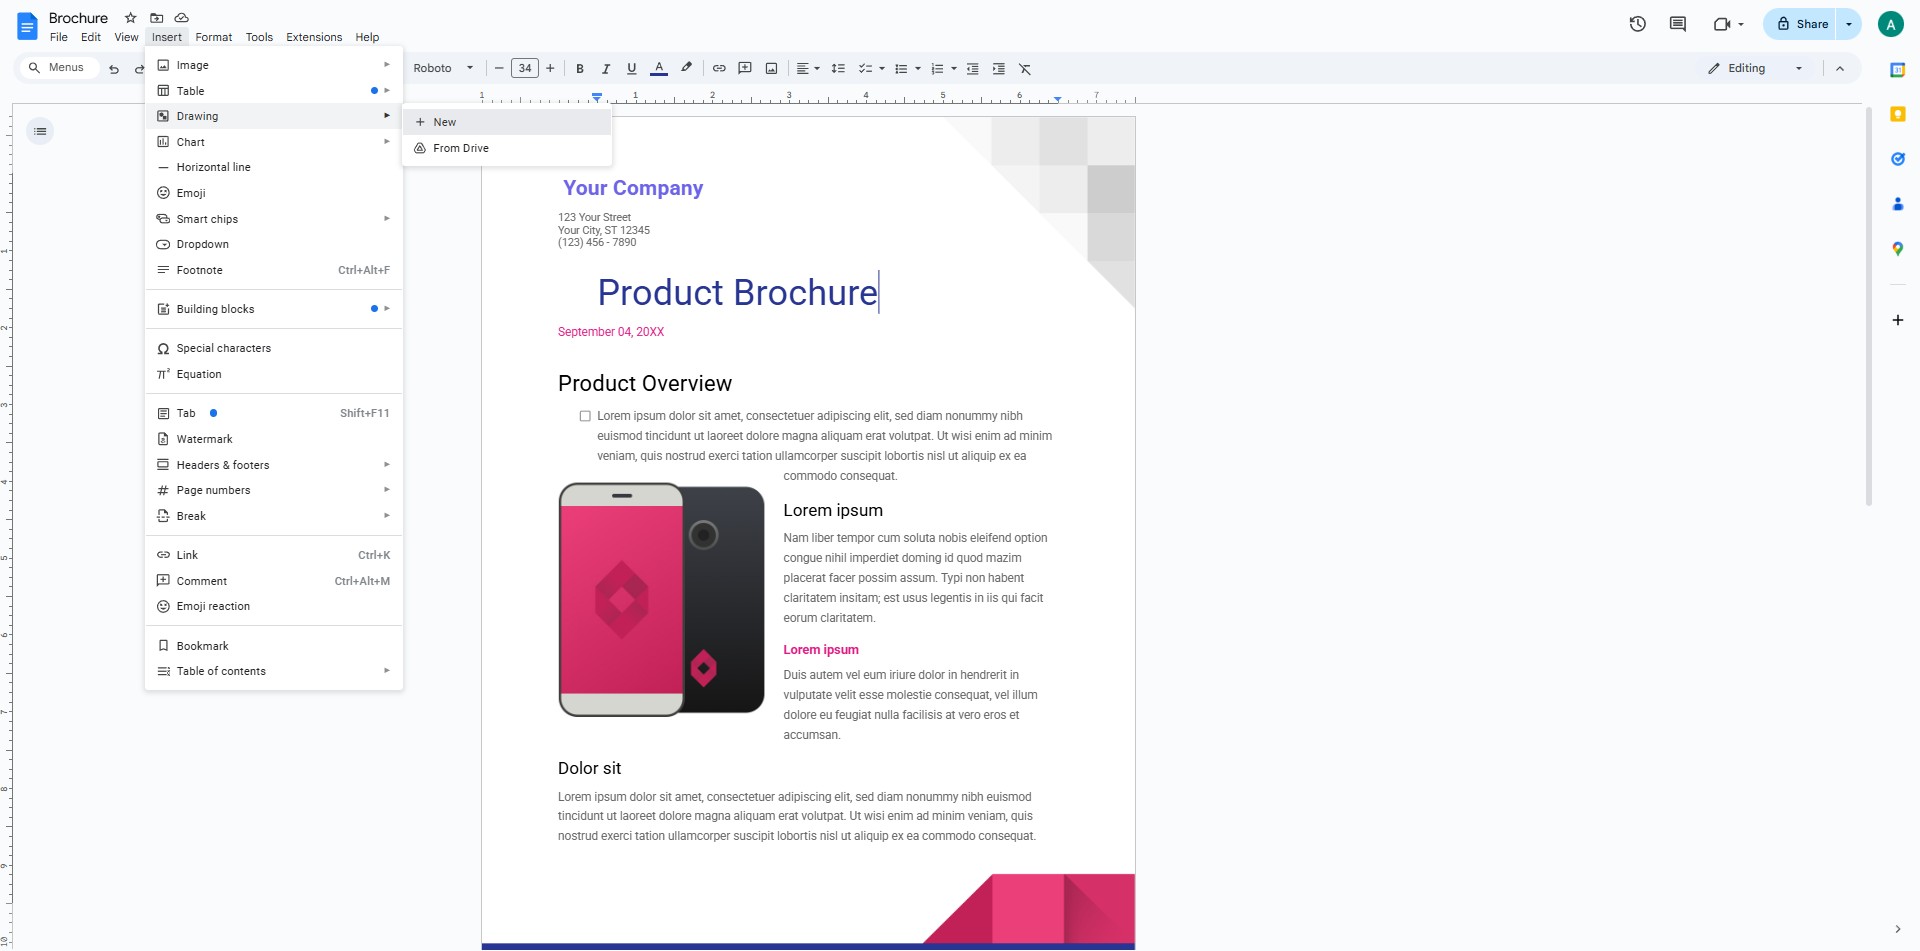Show all comments panel icon

tap(1678, 24)
